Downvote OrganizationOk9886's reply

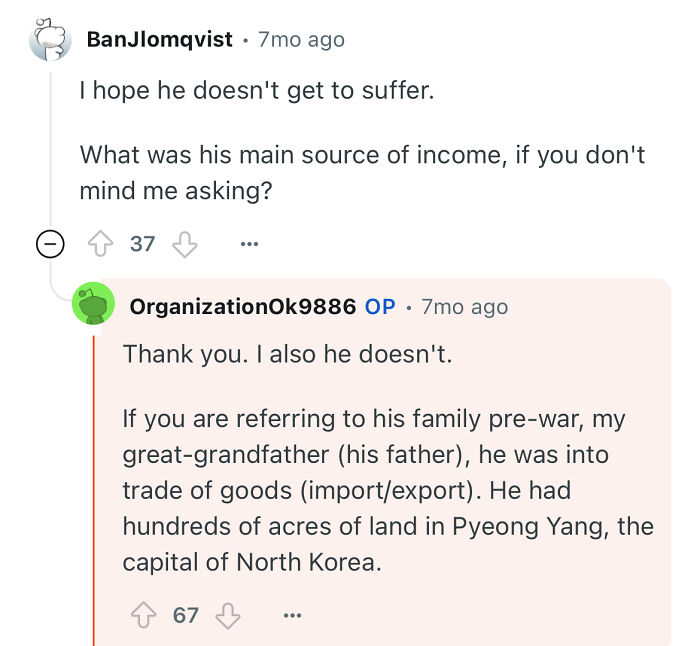pos(228,616)
